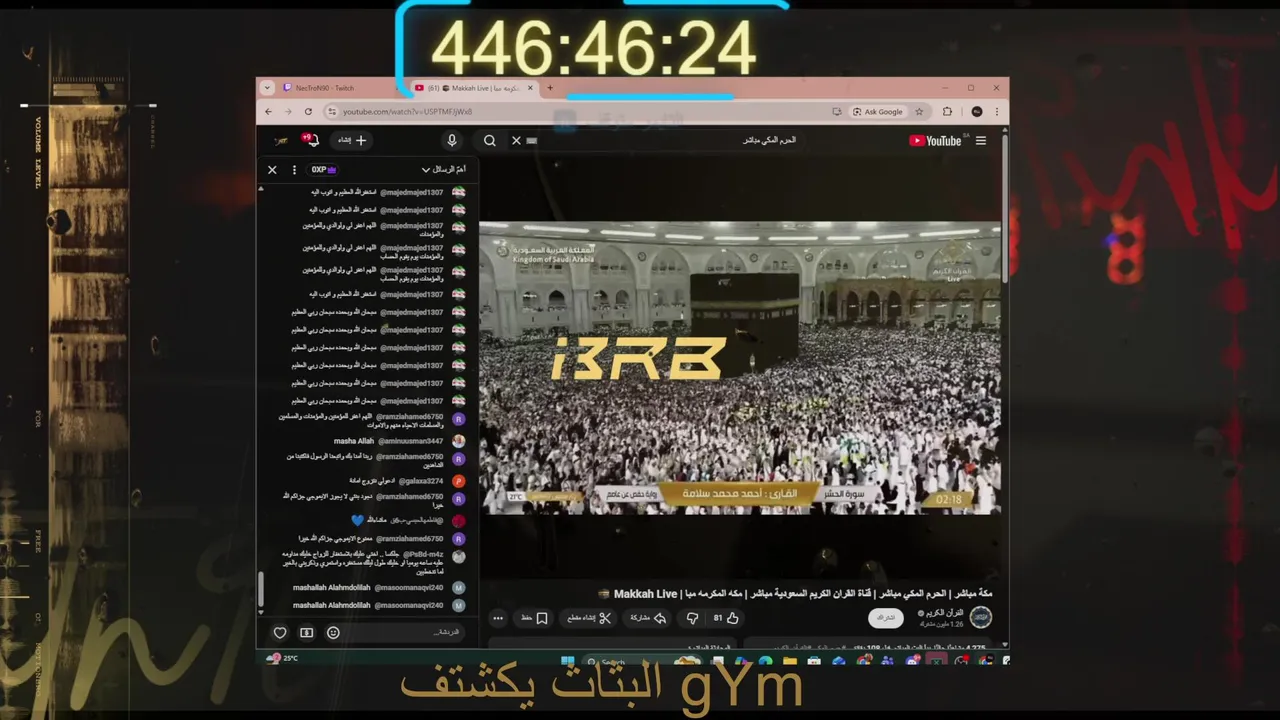This screenshot has width=1280, height=720.
Task: Expand the top messages chat dropdown
Action: [x=443, y=170]
